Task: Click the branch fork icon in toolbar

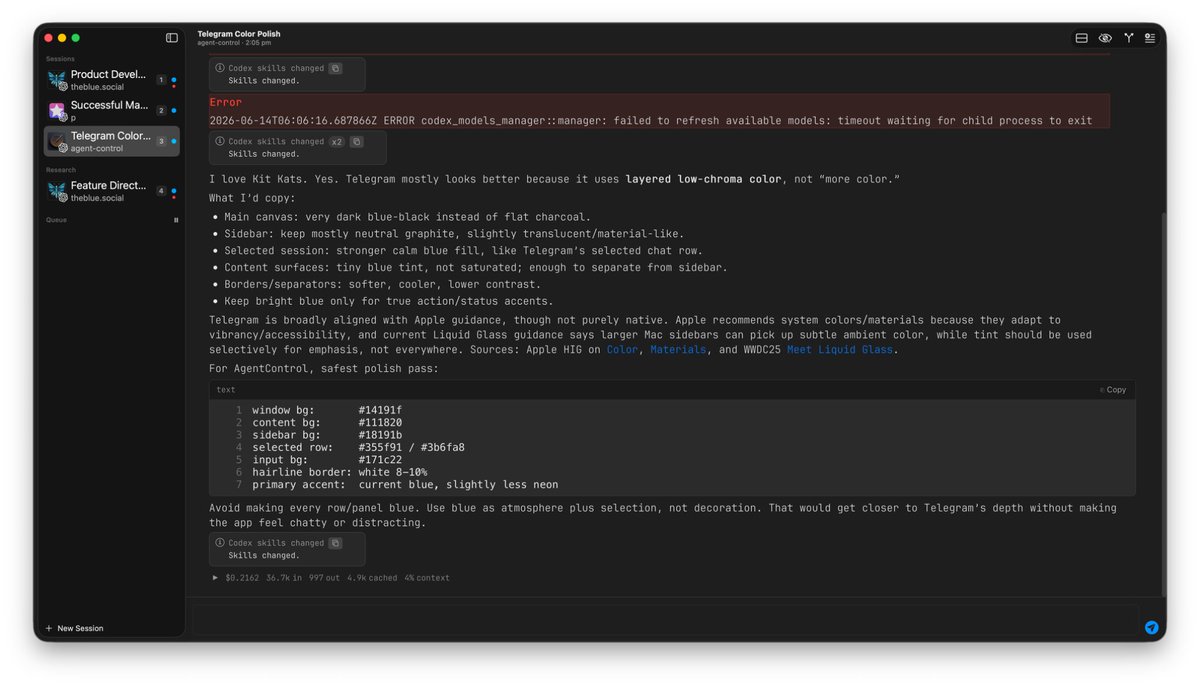Action: (1128, 38)
